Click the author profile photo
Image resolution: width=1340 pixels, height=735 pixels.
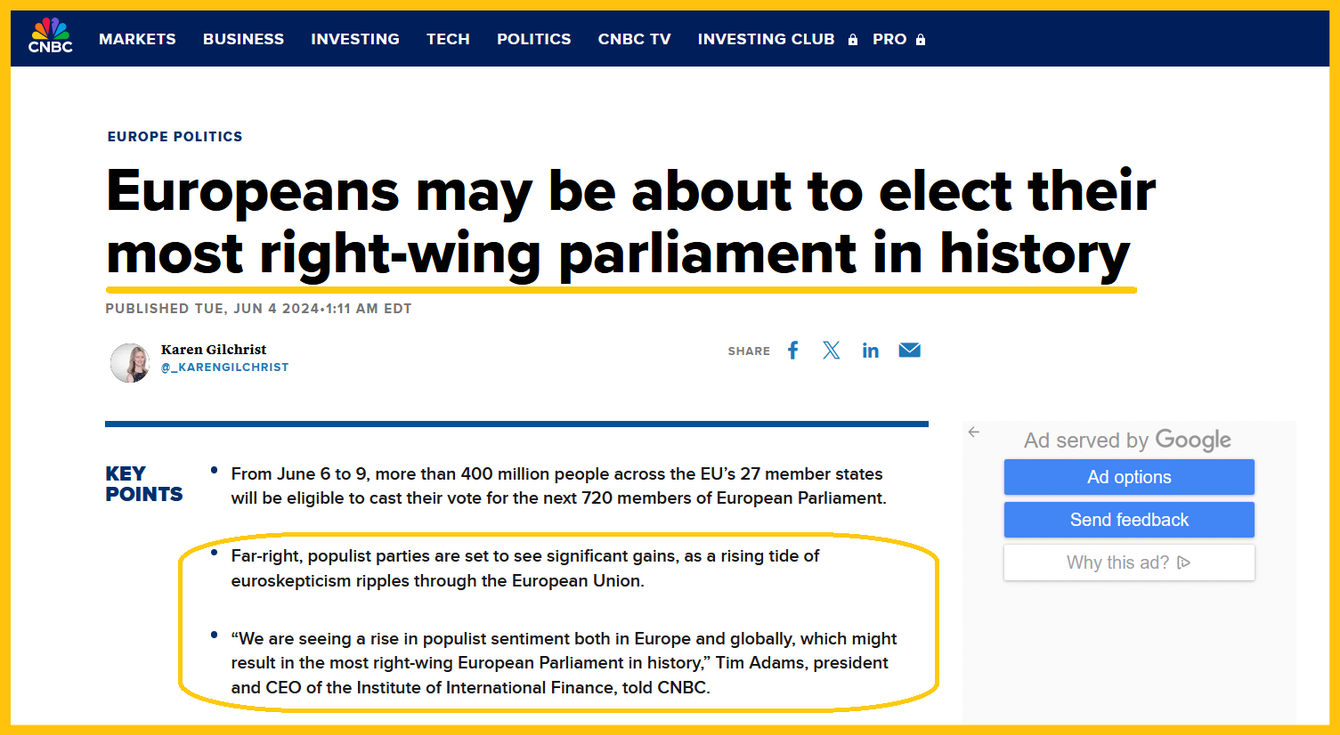point(130,362)
